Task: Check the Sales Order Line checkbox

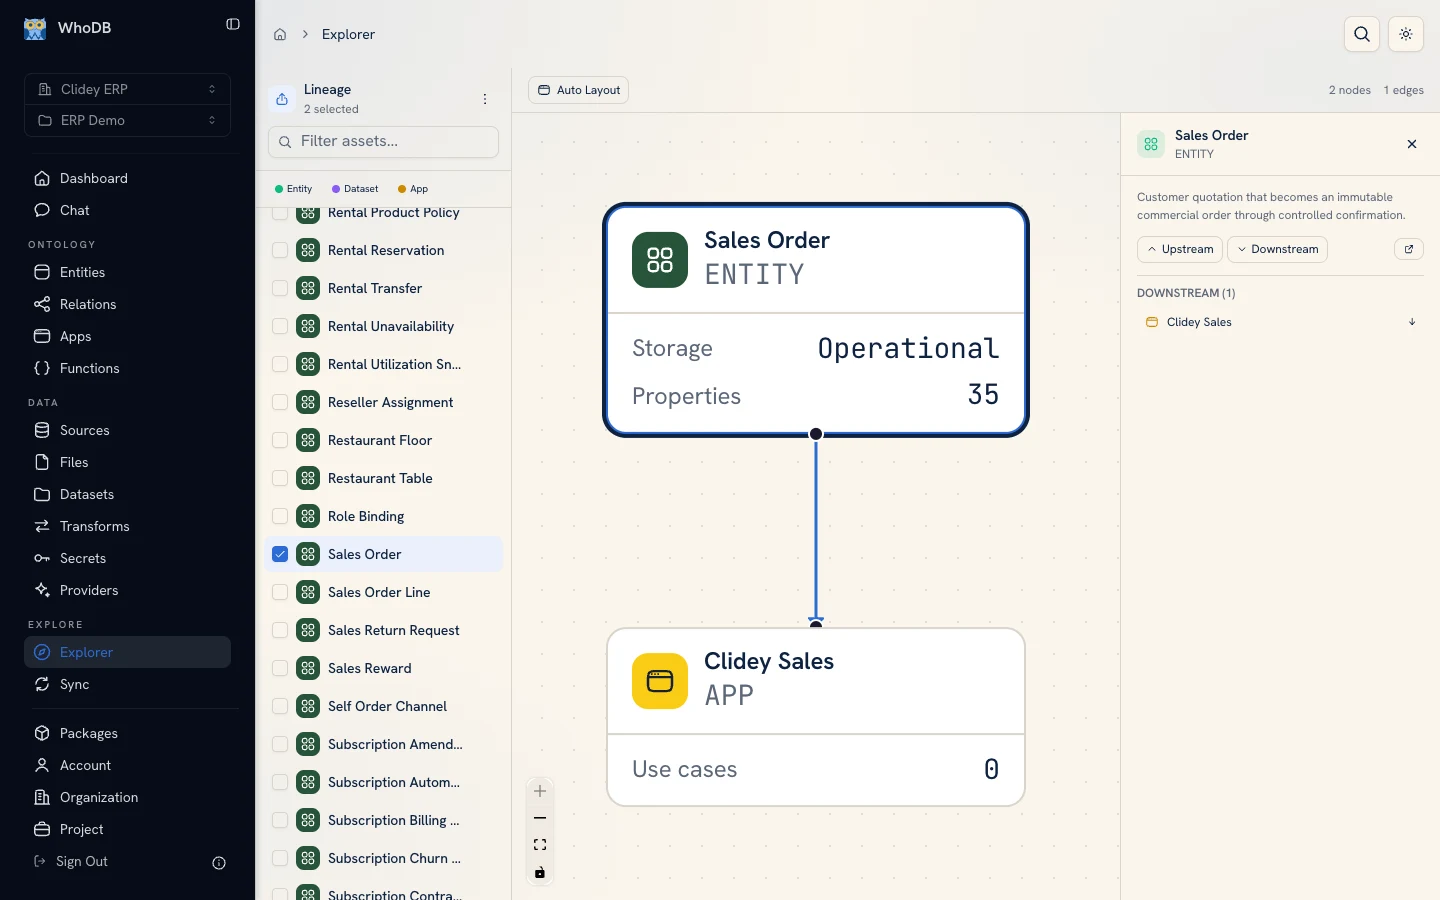Action: 280,592
